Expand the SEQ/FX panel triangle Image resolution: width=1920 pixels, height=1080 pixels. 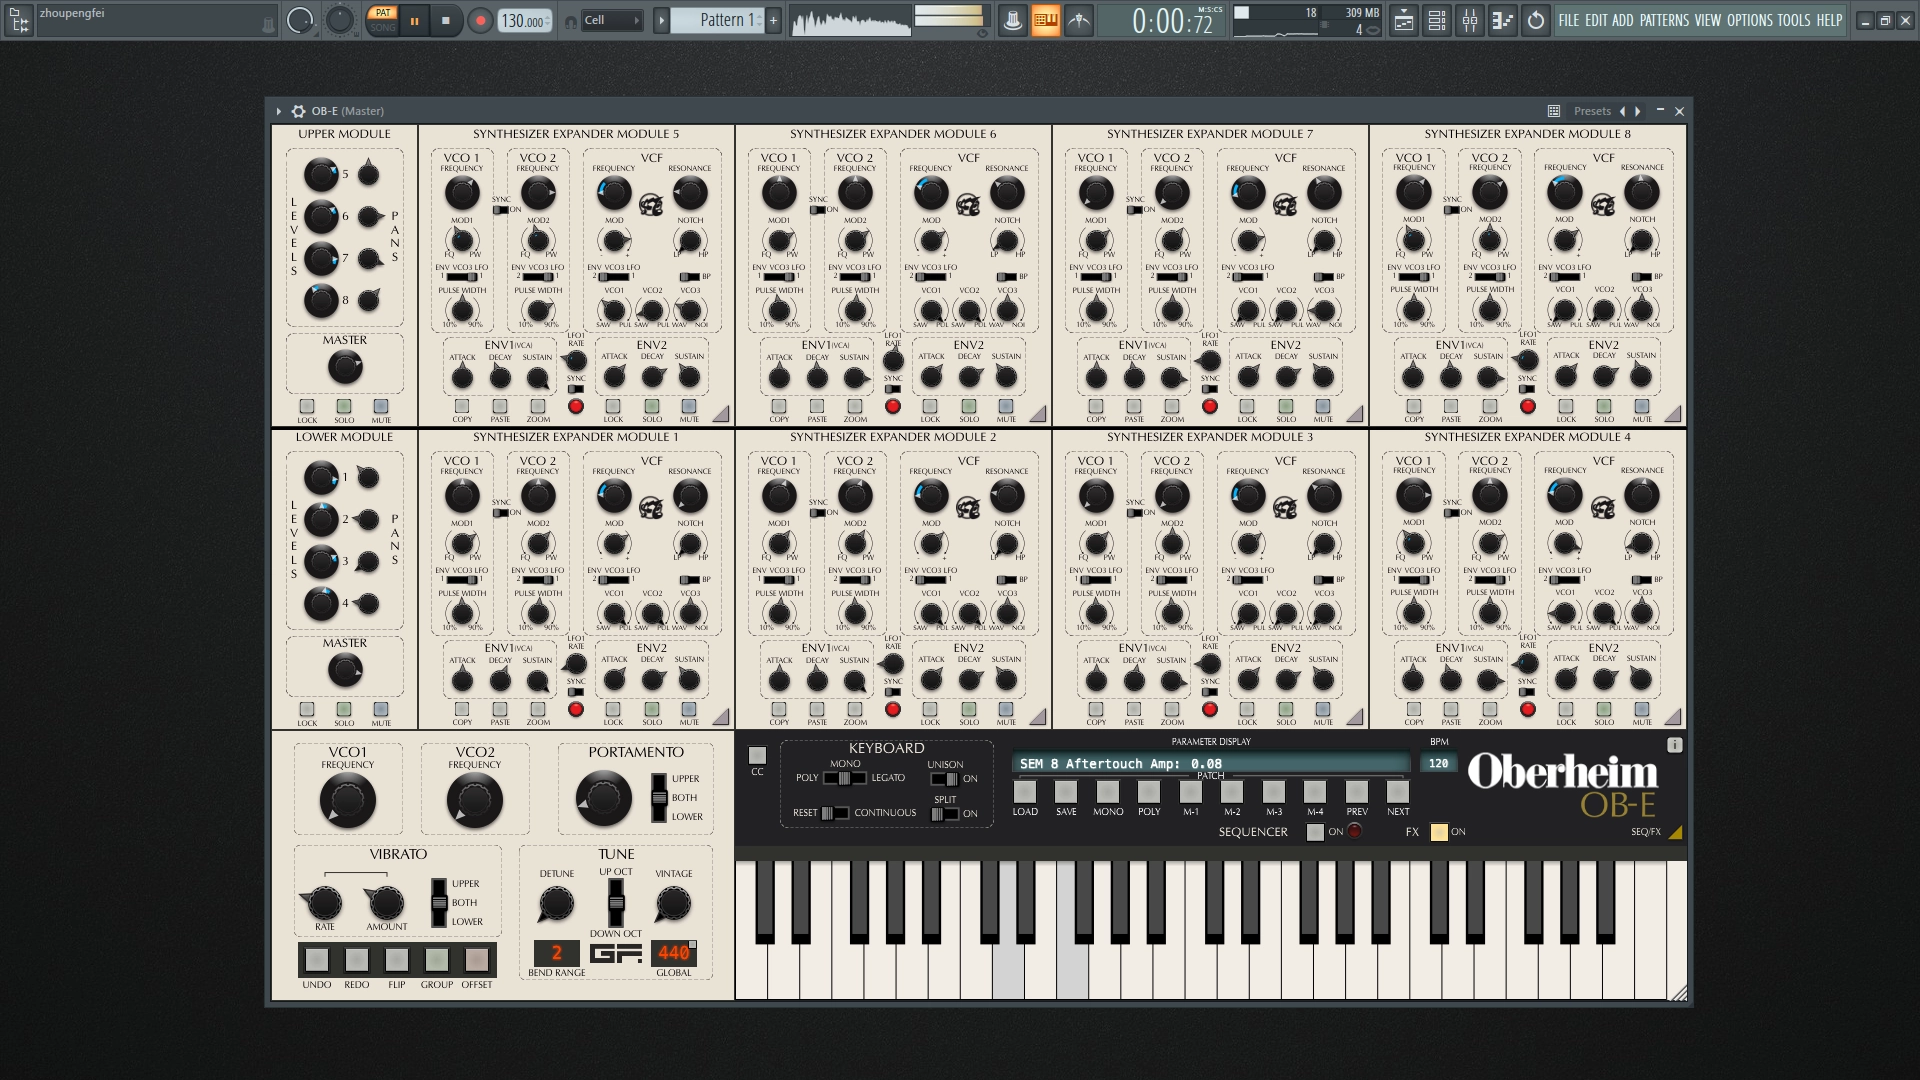tap(1675, 832)
